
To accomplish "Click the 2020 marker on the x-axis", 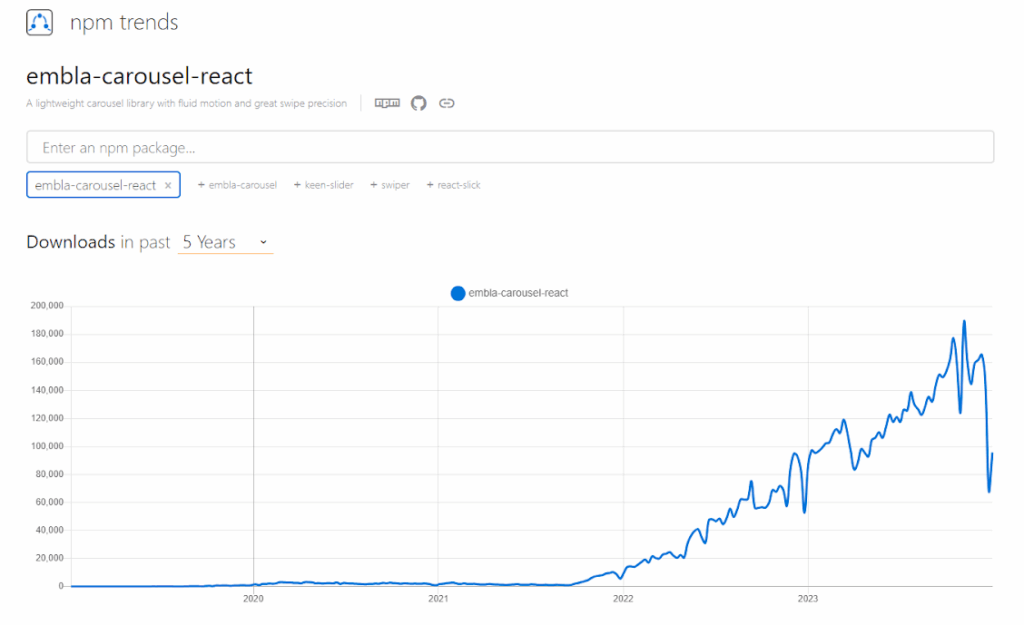I will coord(253,598).
